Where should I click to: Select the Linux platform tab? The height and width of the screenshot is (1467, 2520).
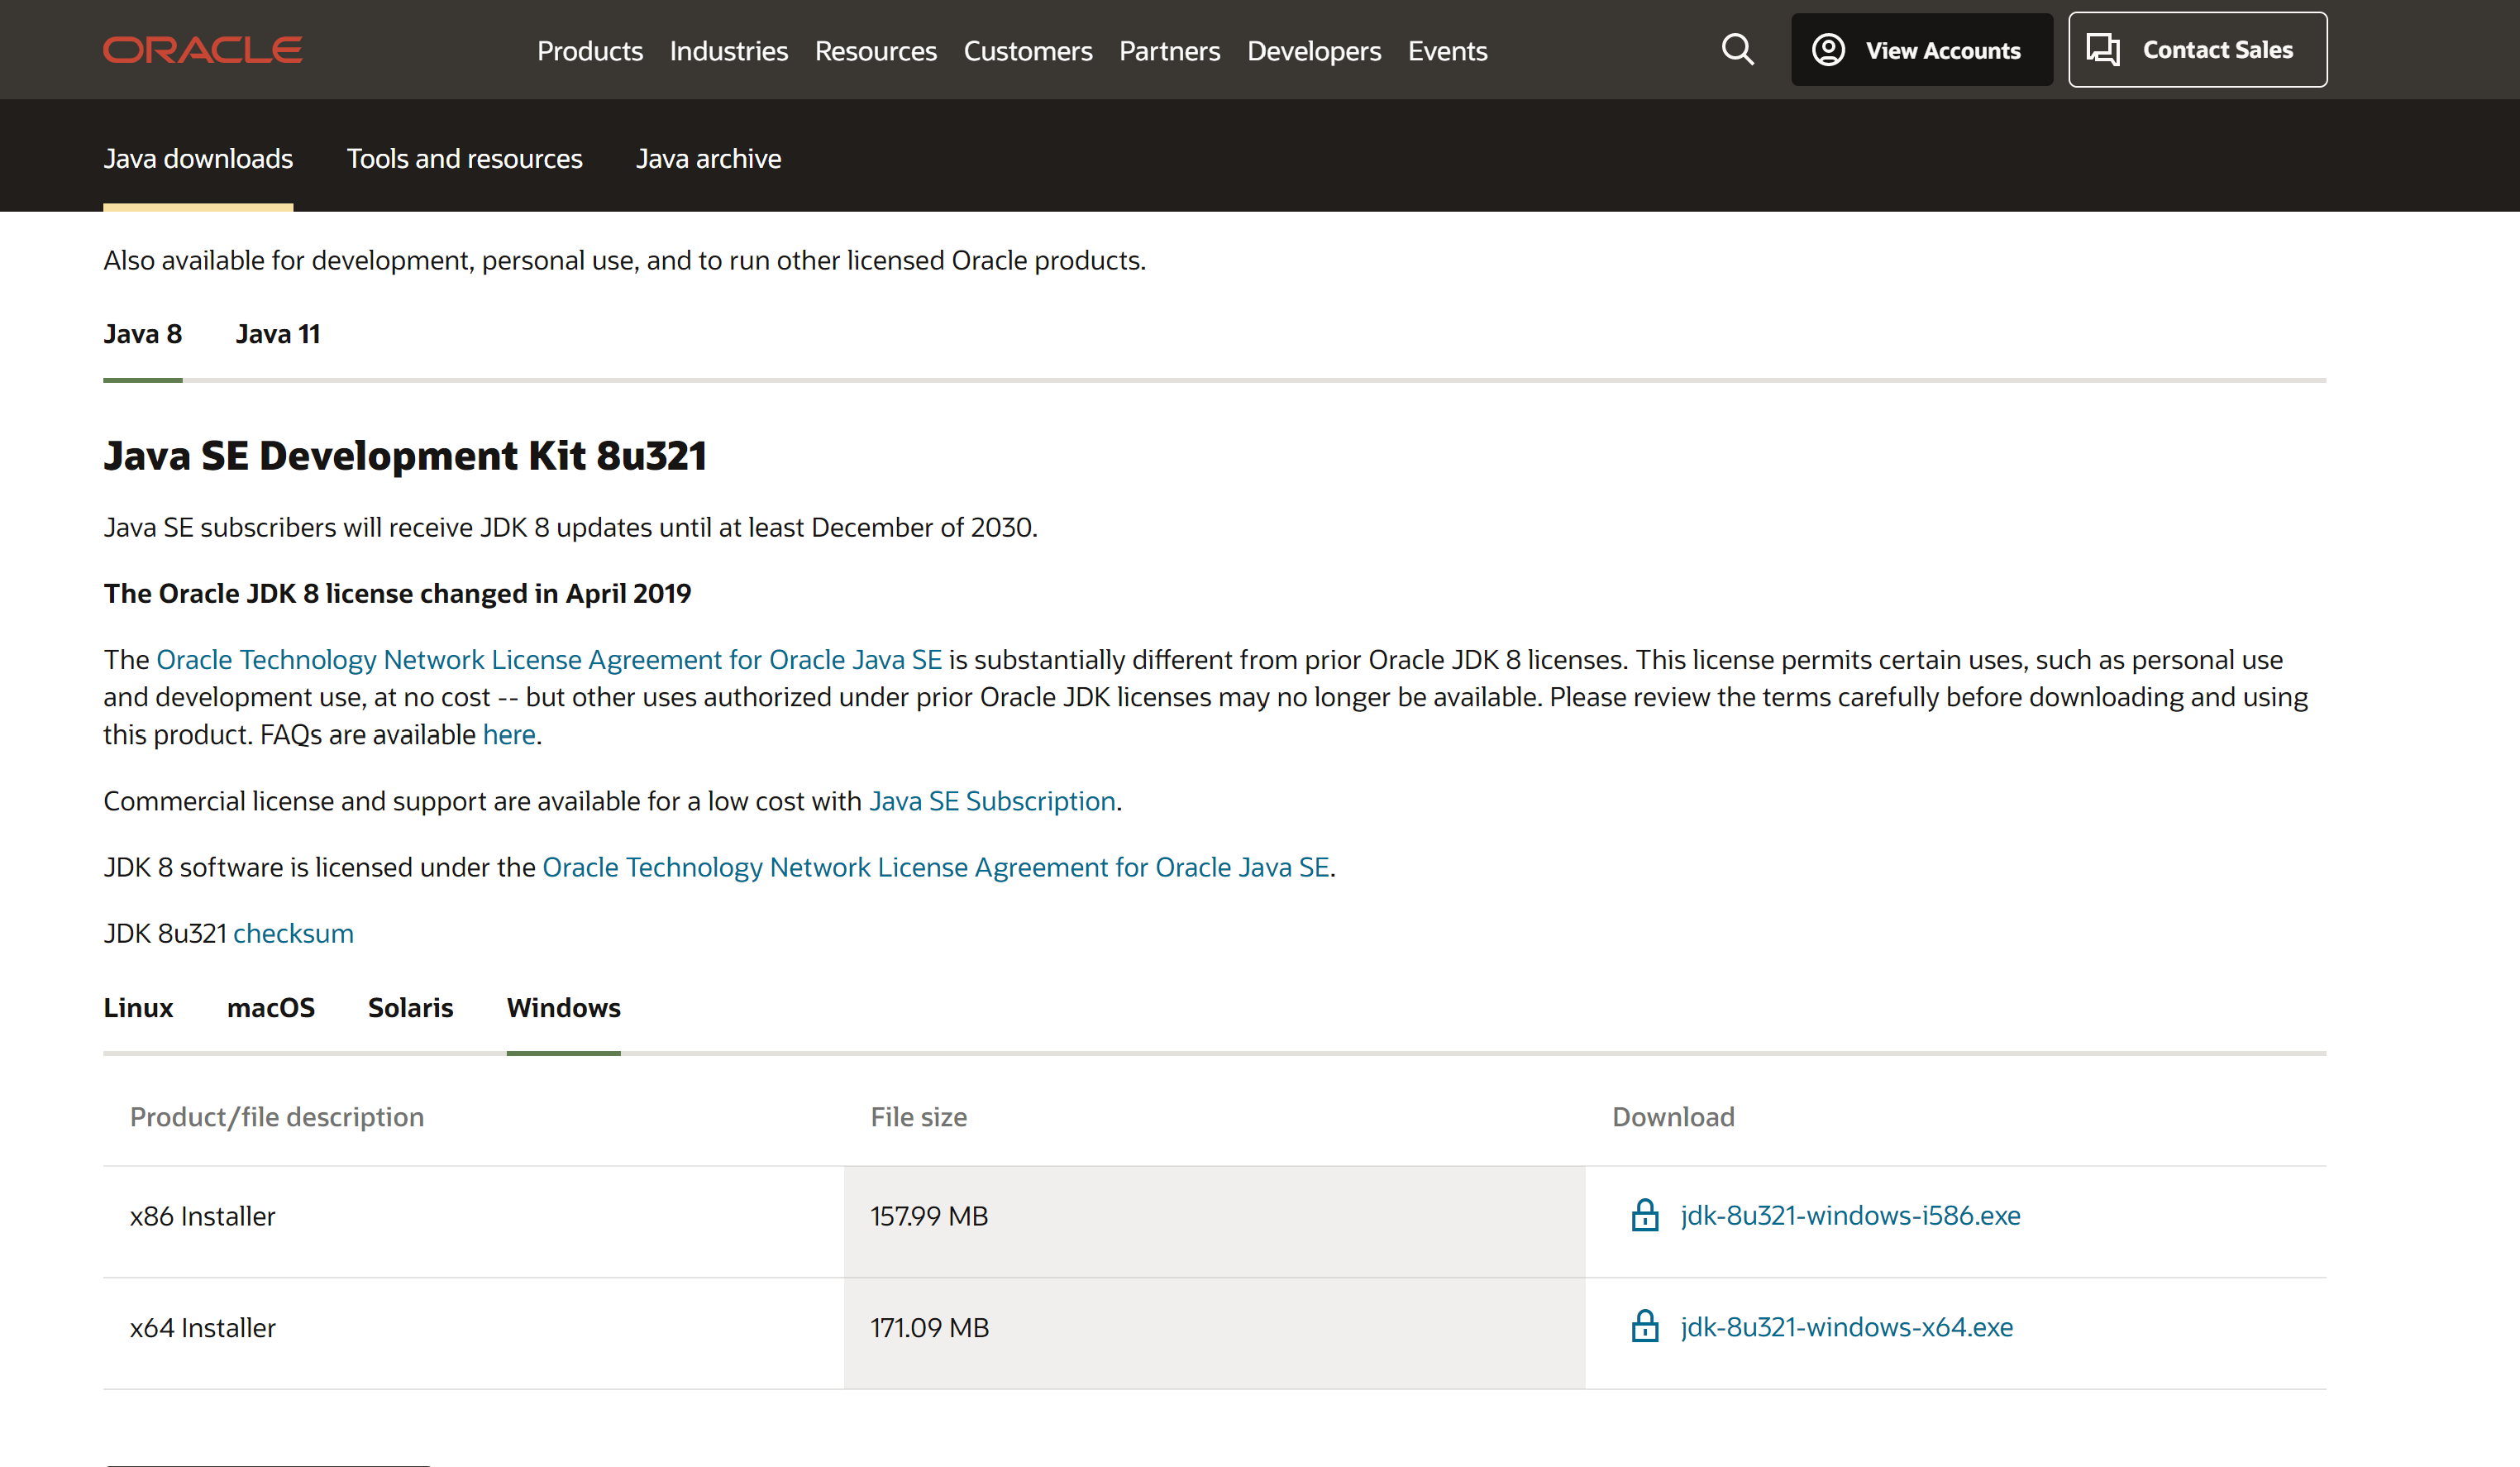click(138, 1007)
